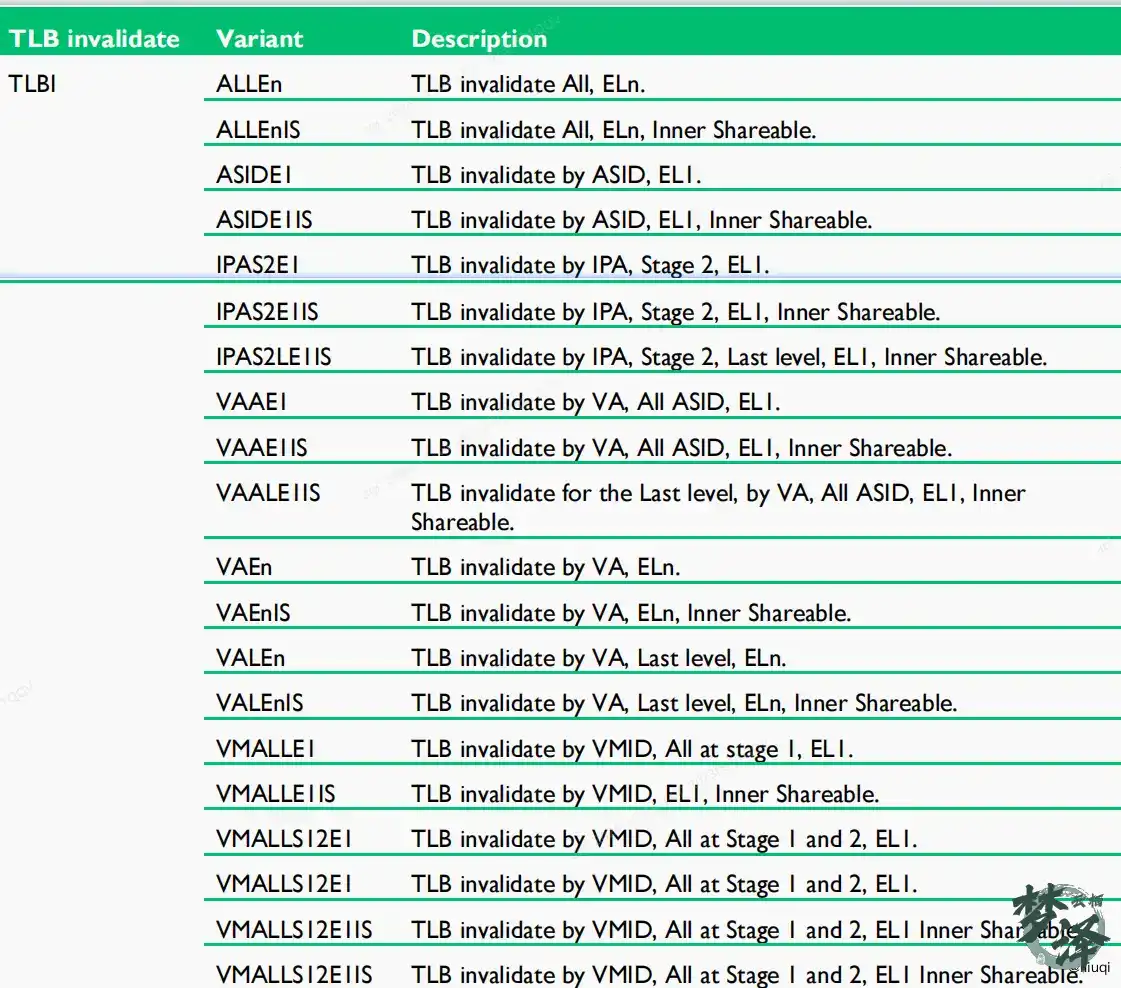Click the "TLB invalidate" column header

tap(94, 39)
